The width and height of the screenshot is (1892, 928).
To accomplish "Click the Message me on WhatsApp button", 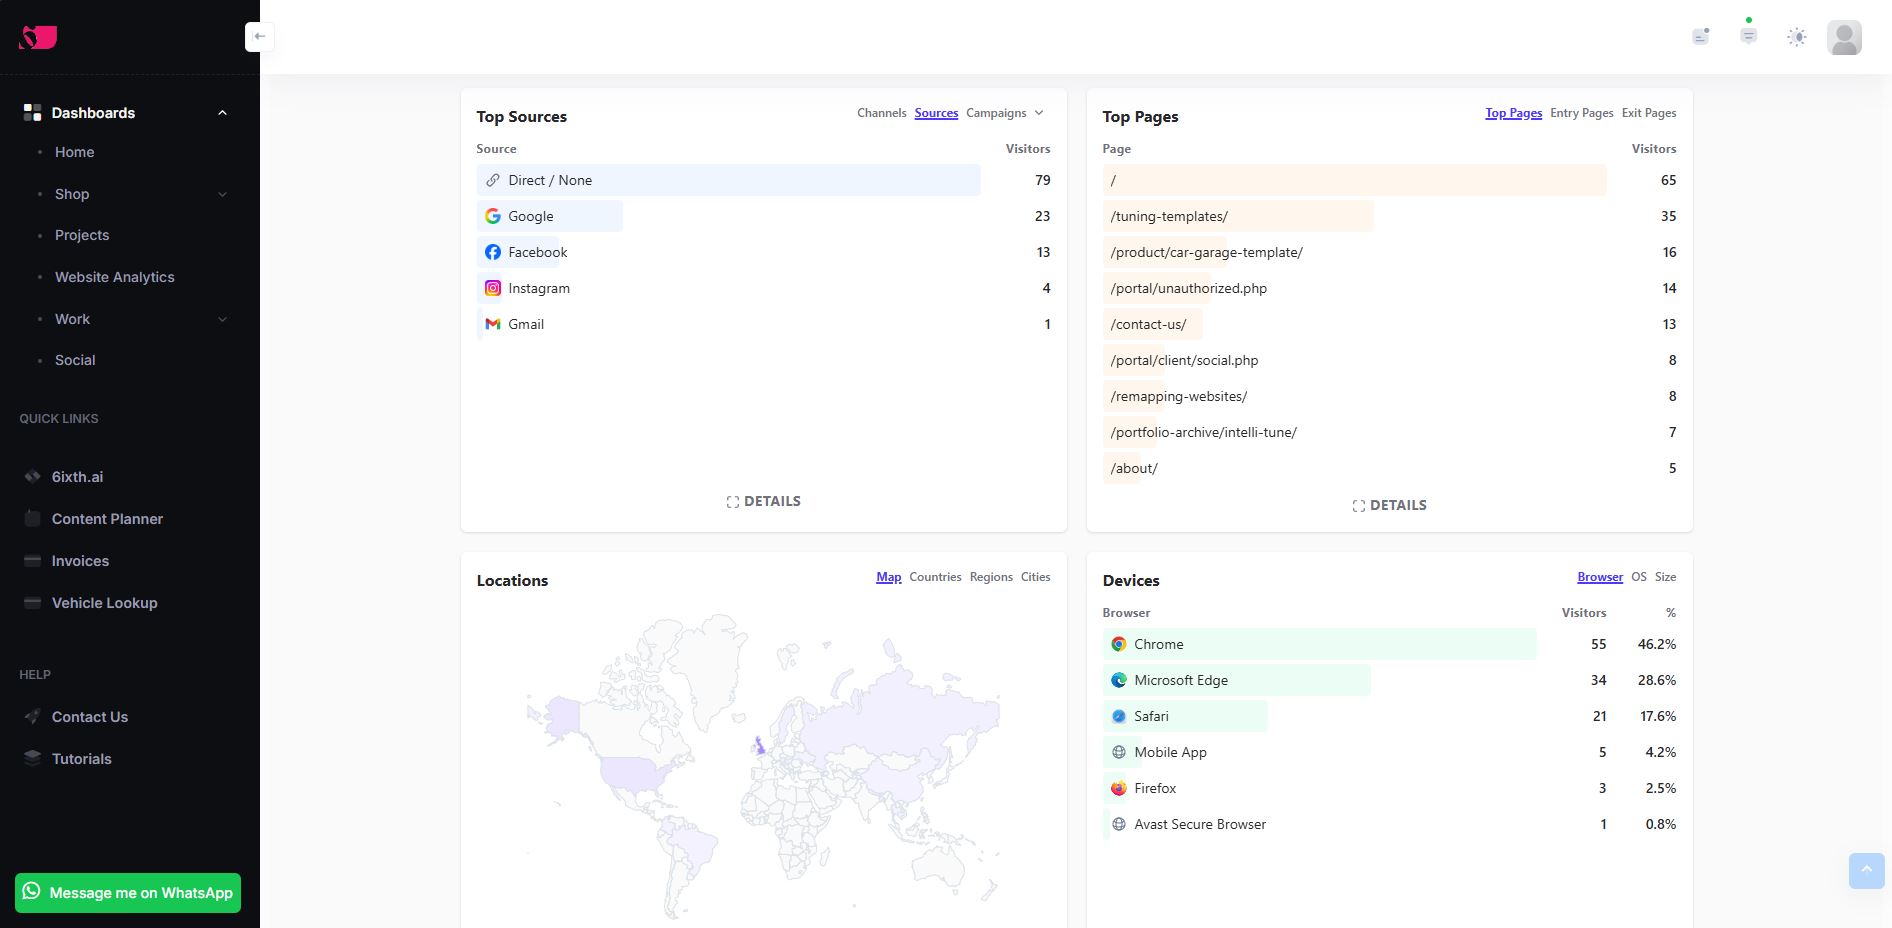I will (128, 893).
